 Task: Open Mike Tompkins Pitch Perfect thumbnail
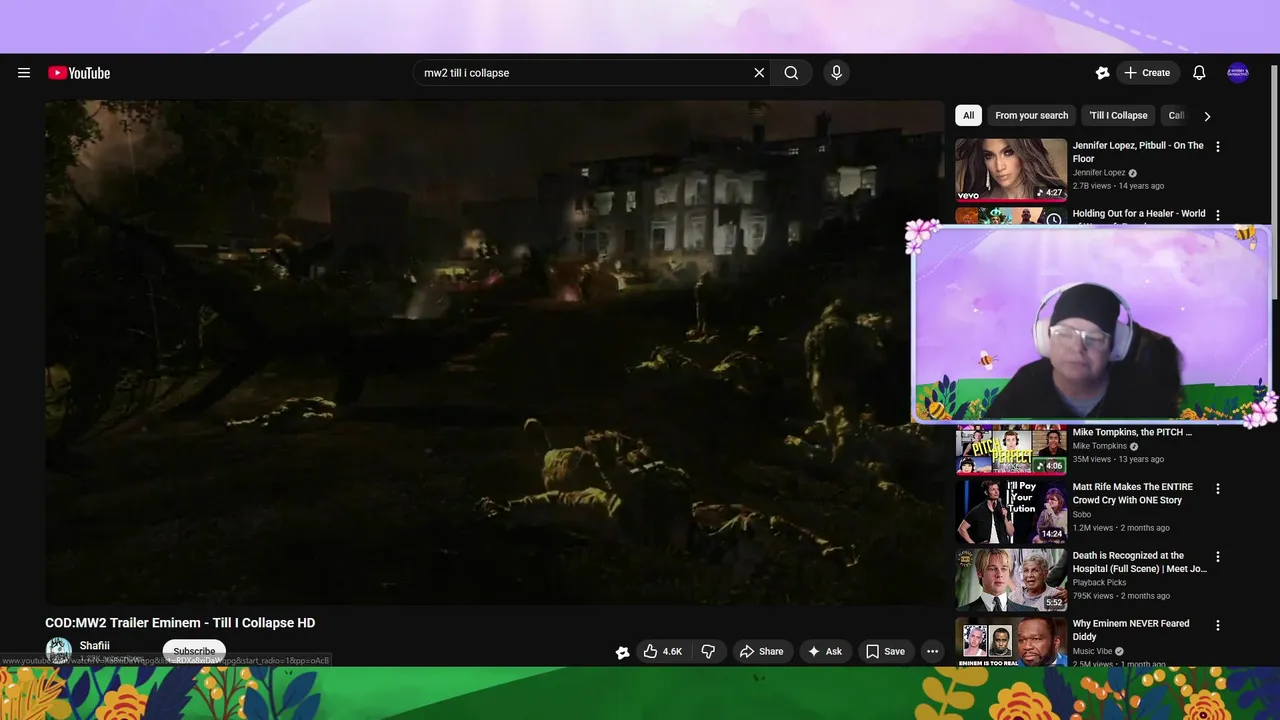pos(1011,450)
